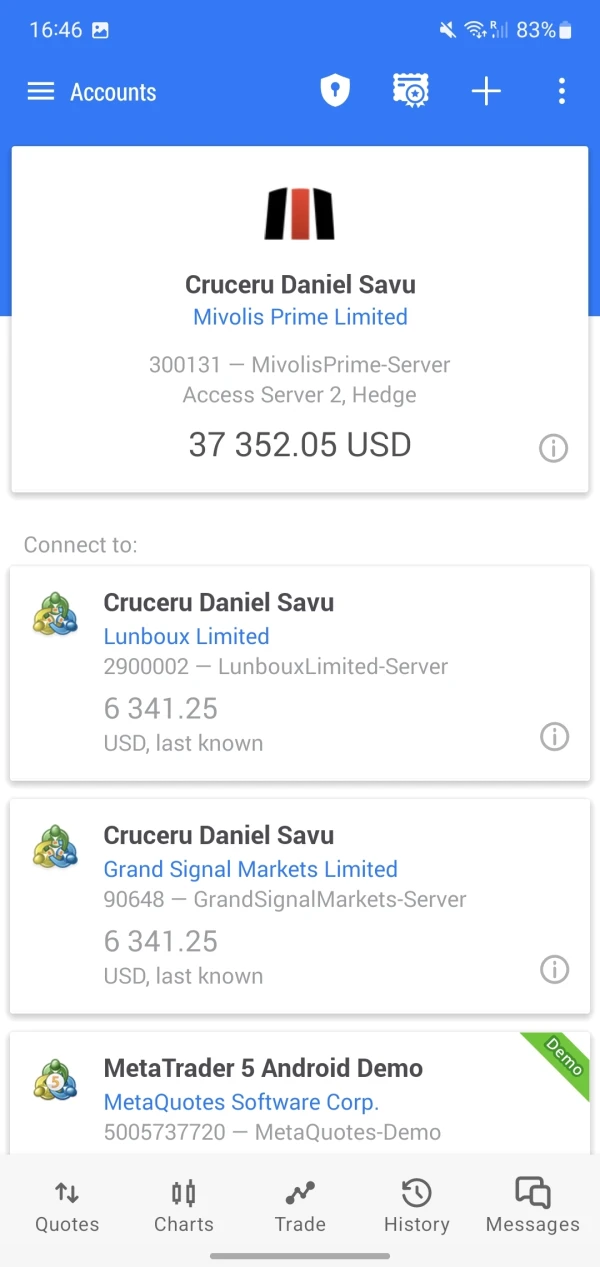Show info for Mivolis Prime account

click(x=553, y=448)
